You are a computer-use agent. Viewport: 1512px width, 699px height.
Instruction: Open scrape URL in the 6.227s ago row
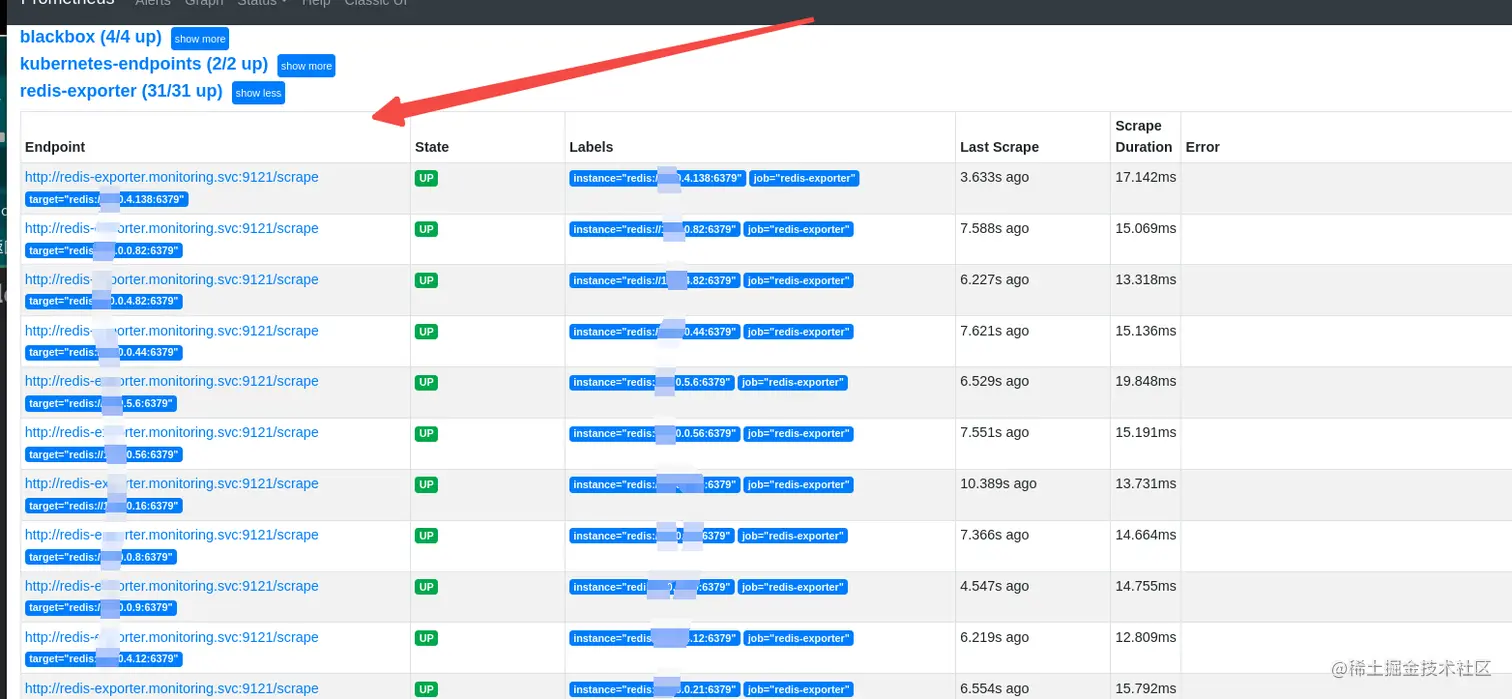pyautogui.click(x=172, y=279)
